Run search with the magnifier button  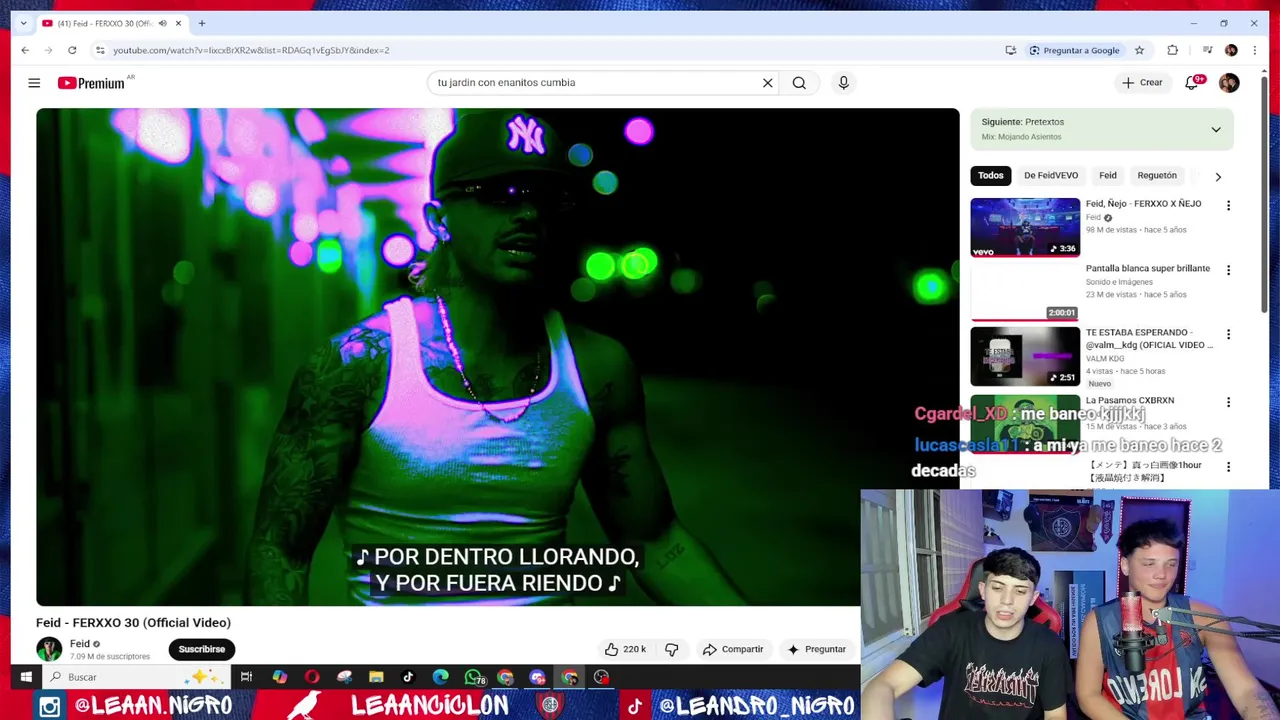tap(799, 83)
